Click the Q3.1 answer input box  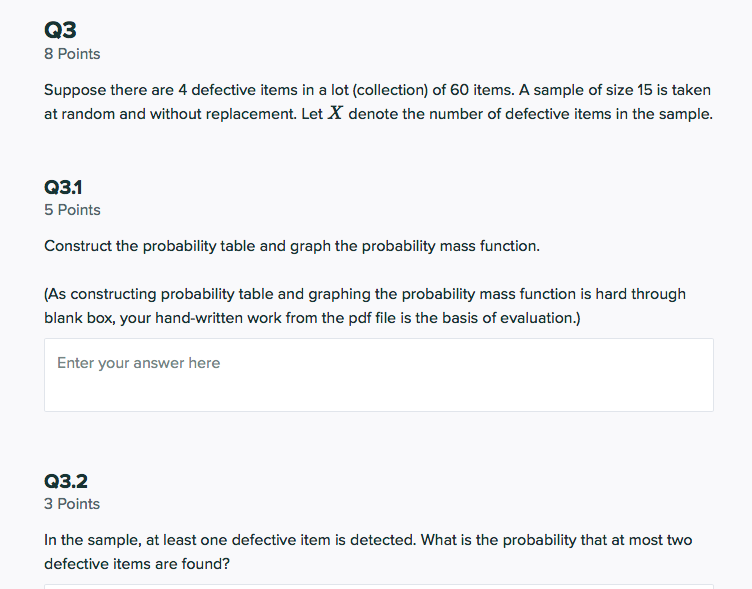click(379, 375)
